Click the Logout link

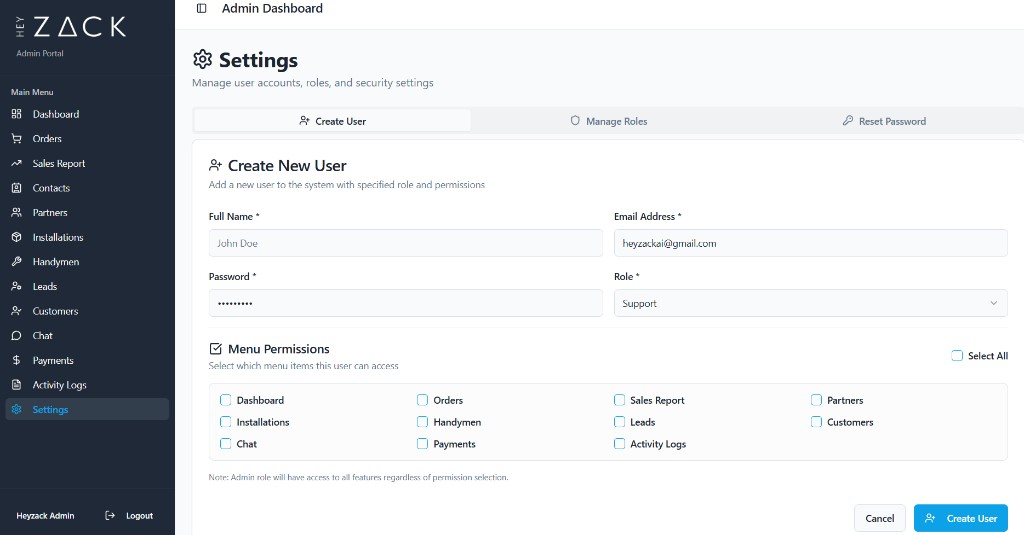click(x=129, y=515)
